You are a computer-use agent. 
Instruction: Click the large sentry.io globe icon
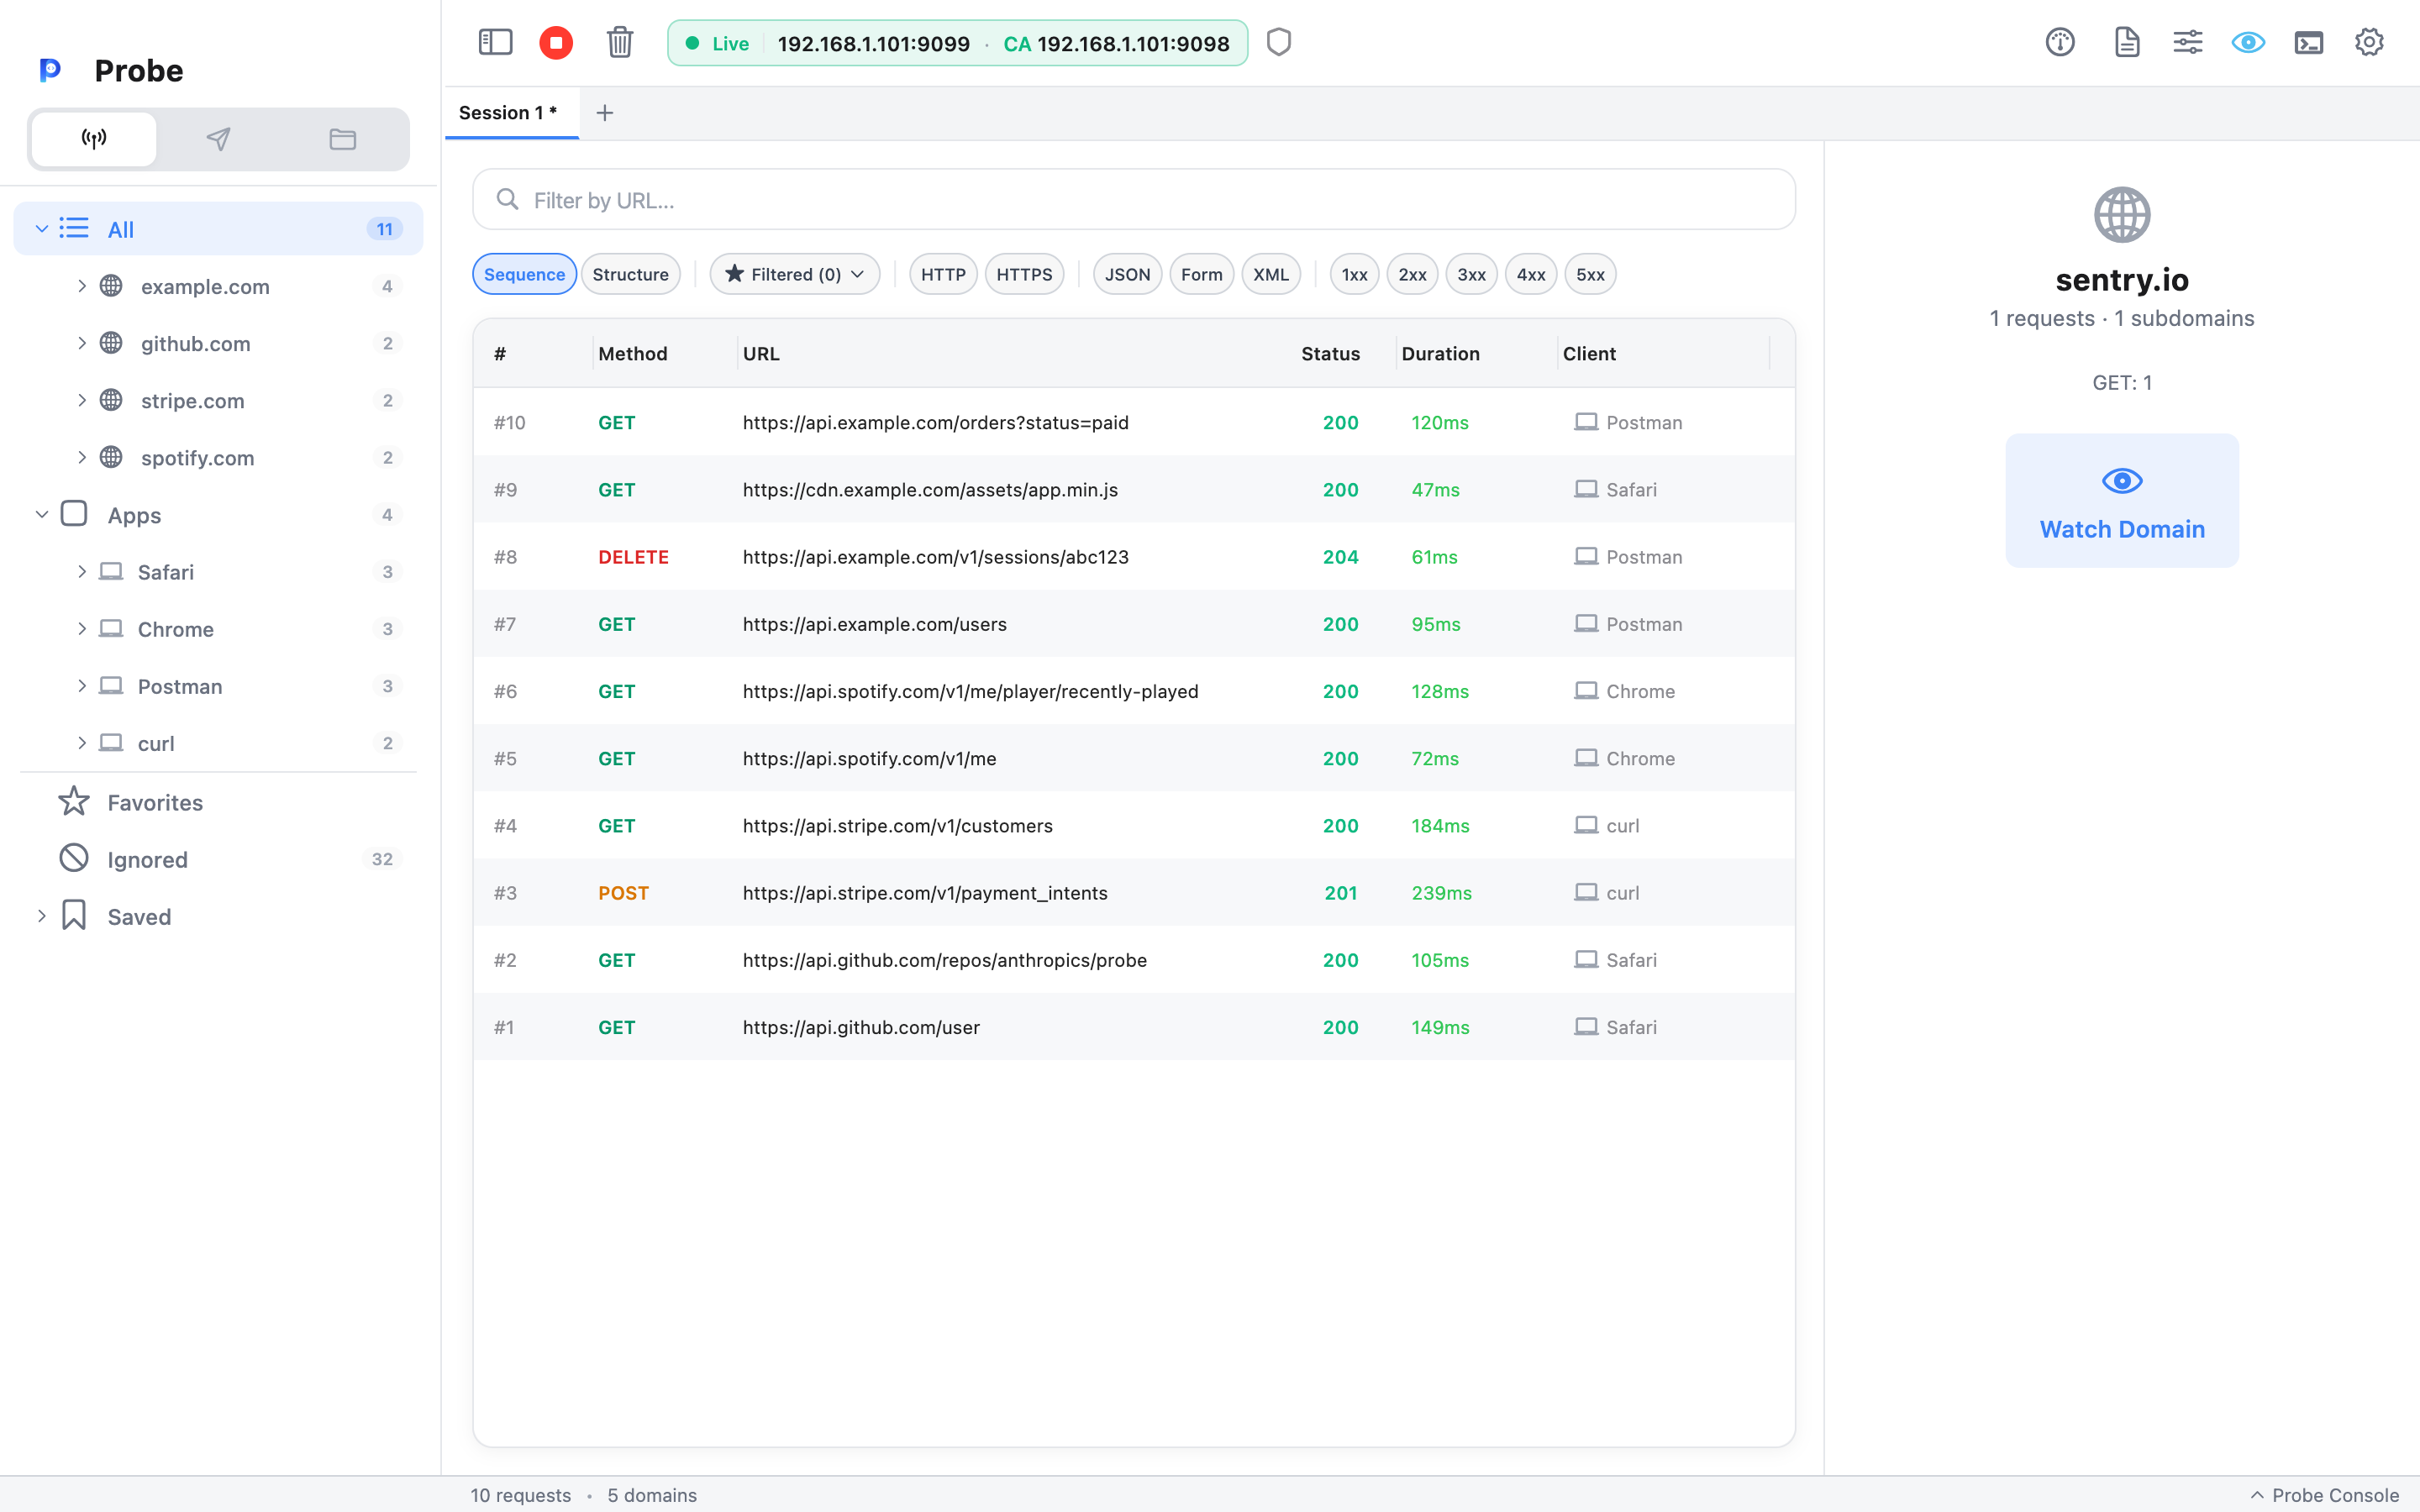coord(2122,215)
